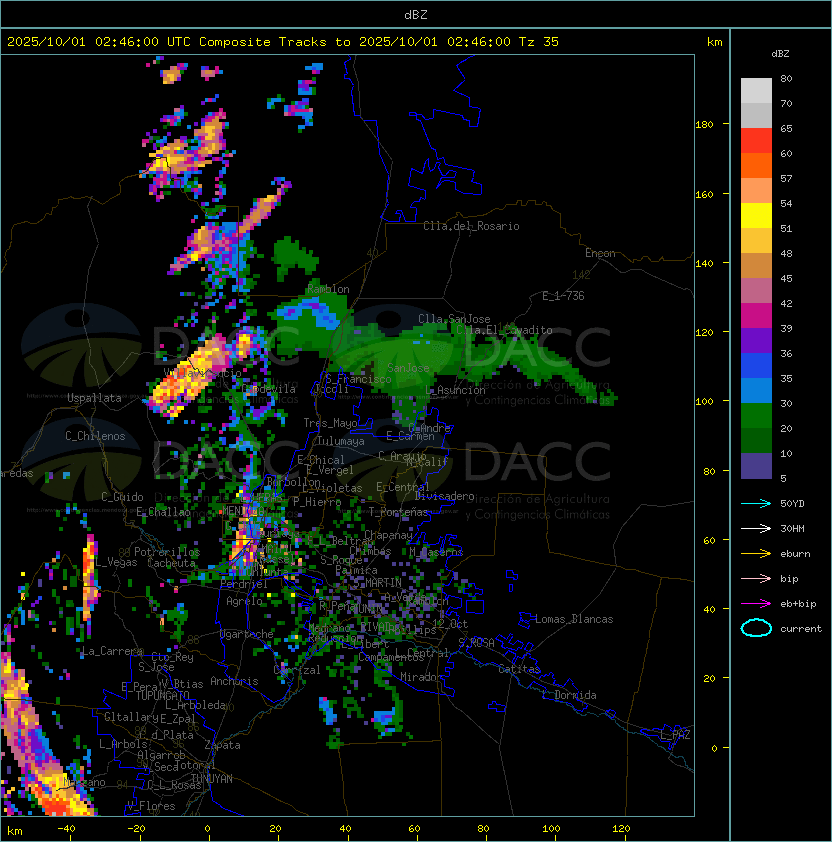The width and height of the screenshot is (832, 842).
Task: Click the 'Mirador' map label
Action: [422, 677]
